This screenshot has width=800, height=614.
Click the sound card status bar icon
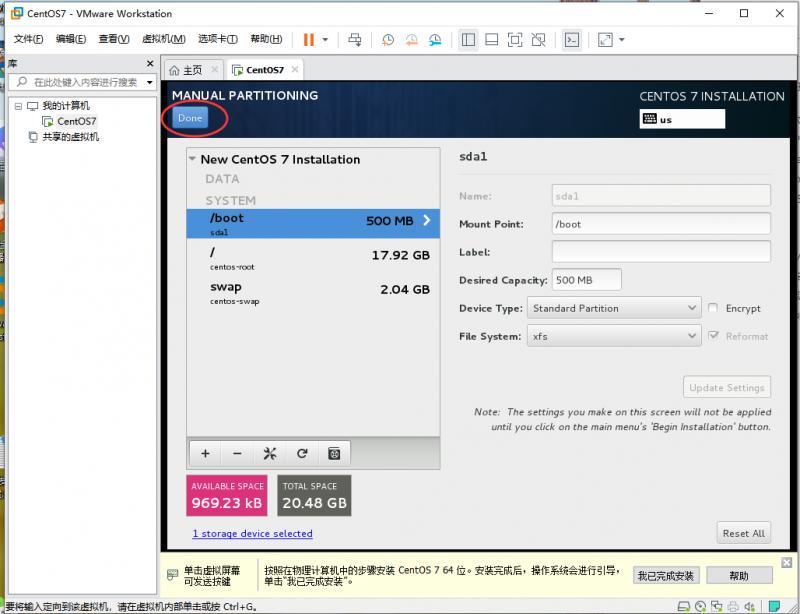pos(749,606)
